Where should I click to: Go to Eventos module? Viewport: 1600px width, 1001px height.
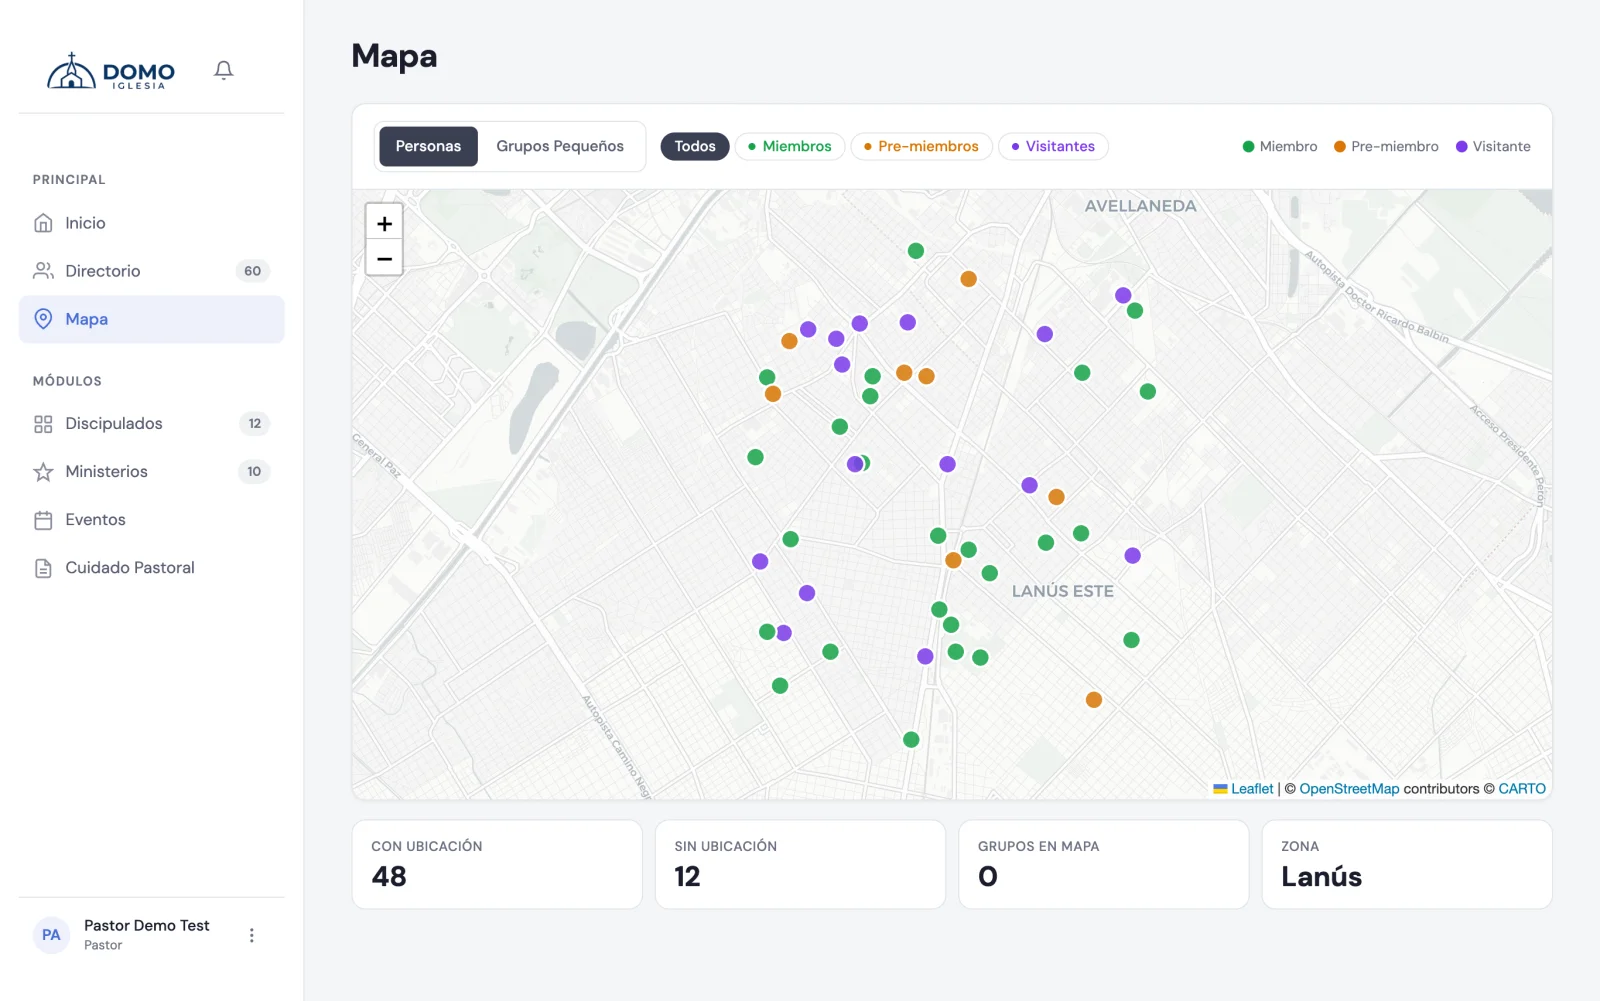tap(152, 520)
